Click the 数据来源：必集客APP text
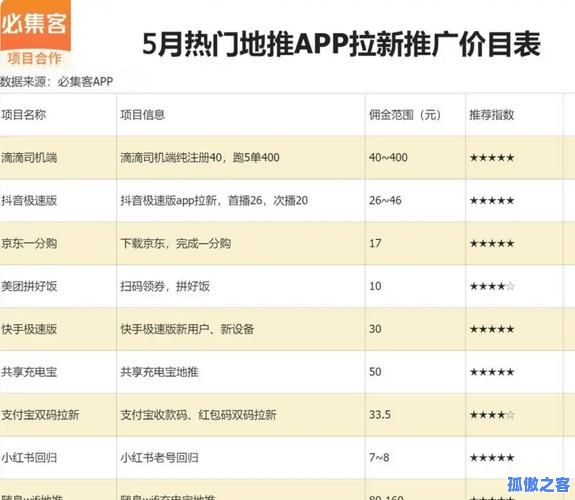 (x=56, y=81)
